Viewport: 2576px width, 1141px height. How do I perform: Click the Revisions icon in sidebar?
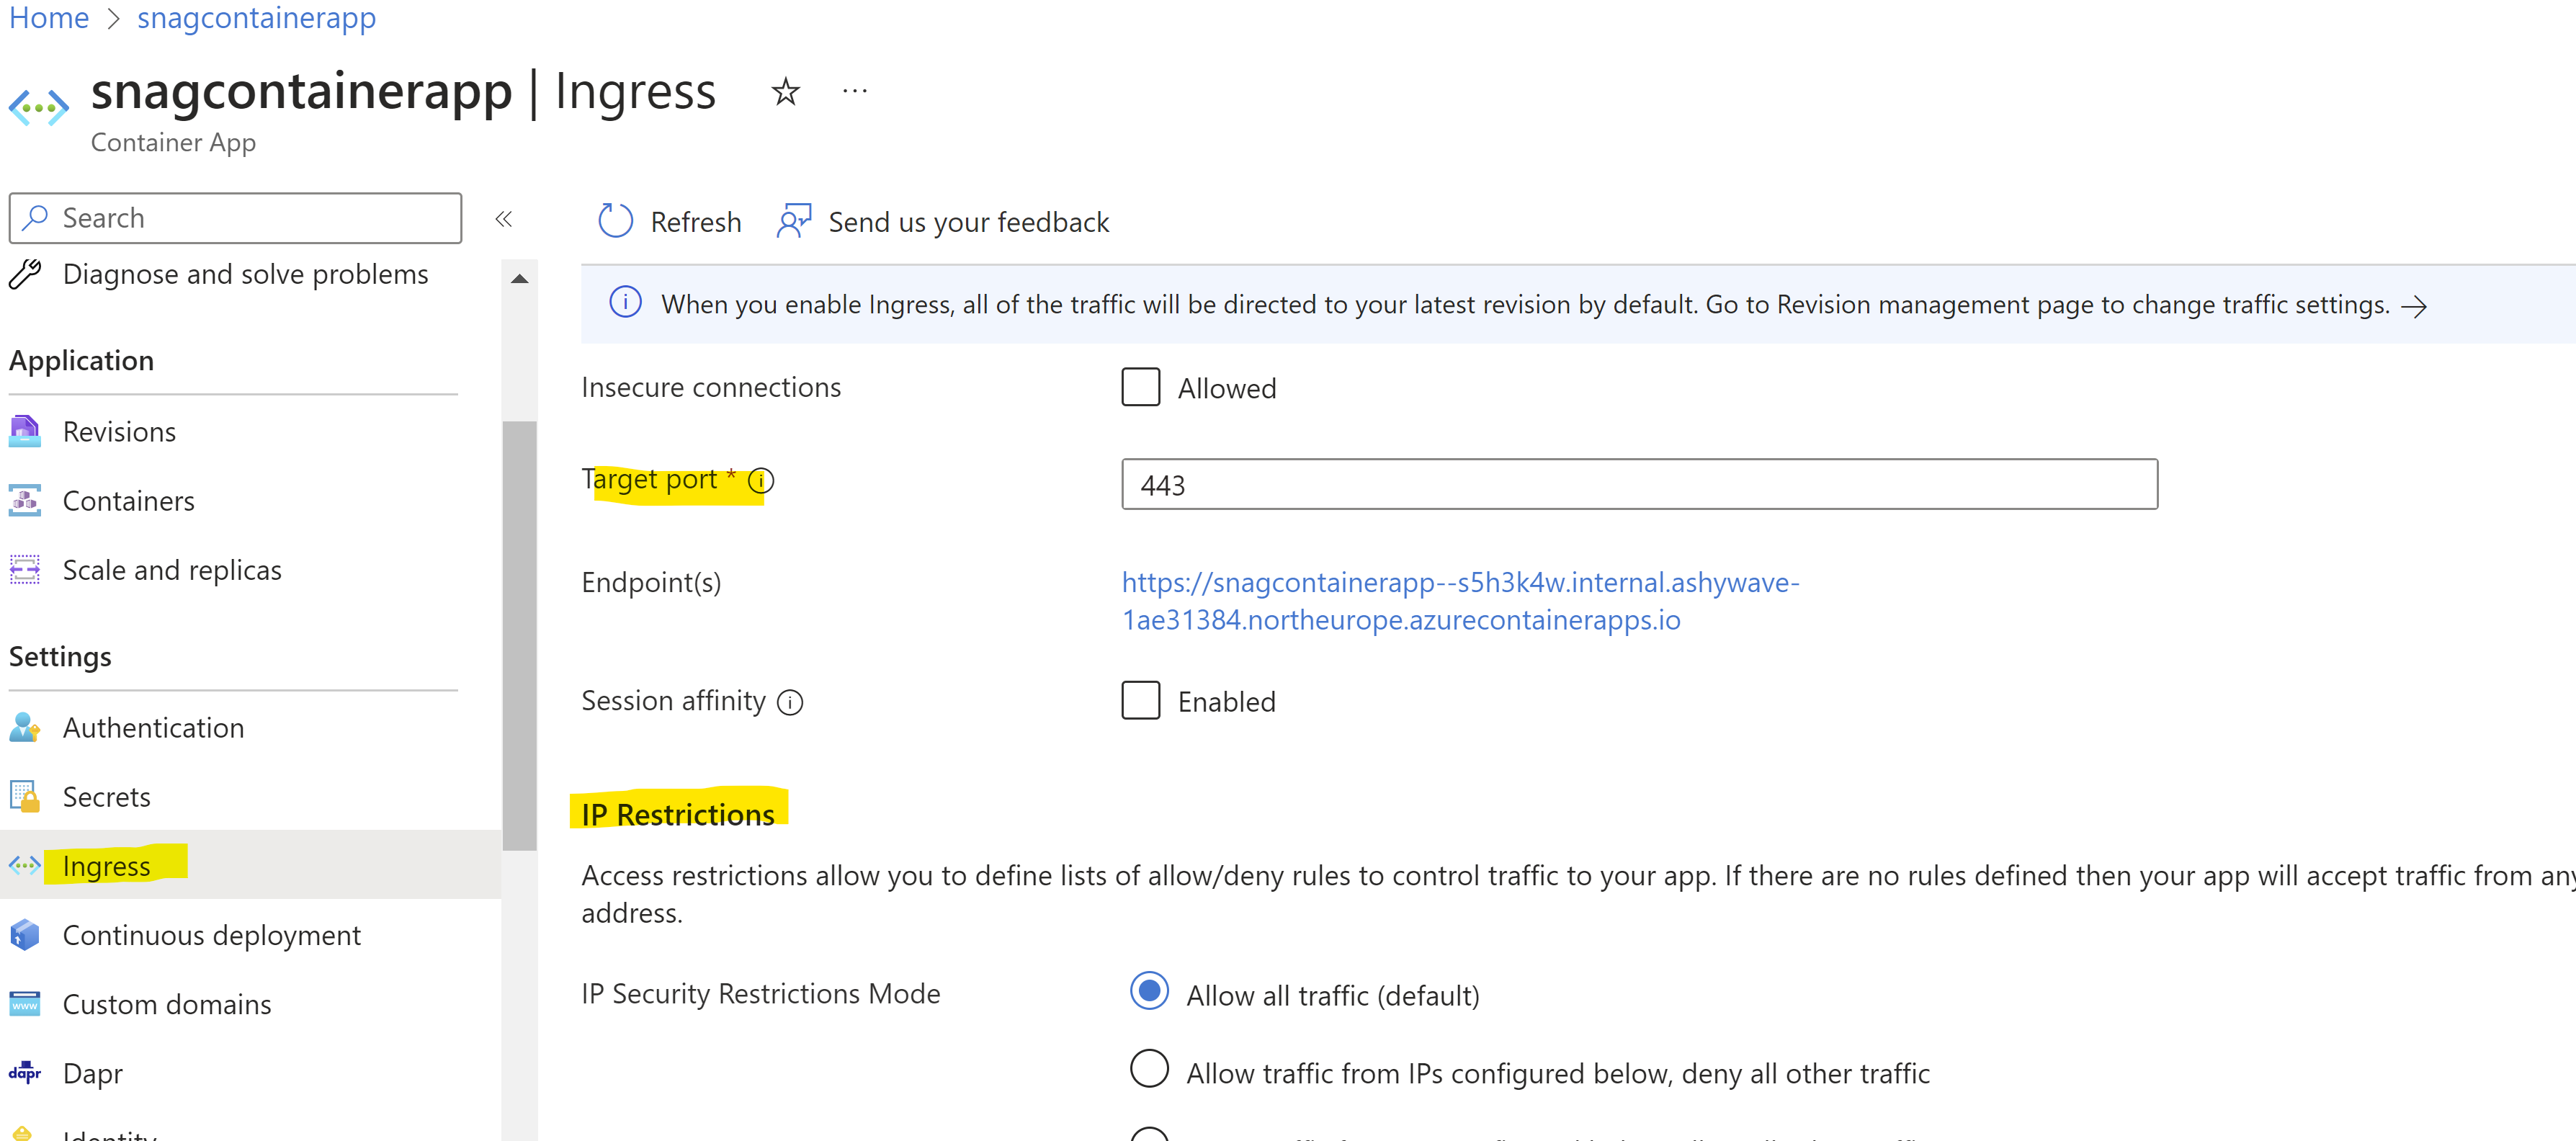pos(25,431)
